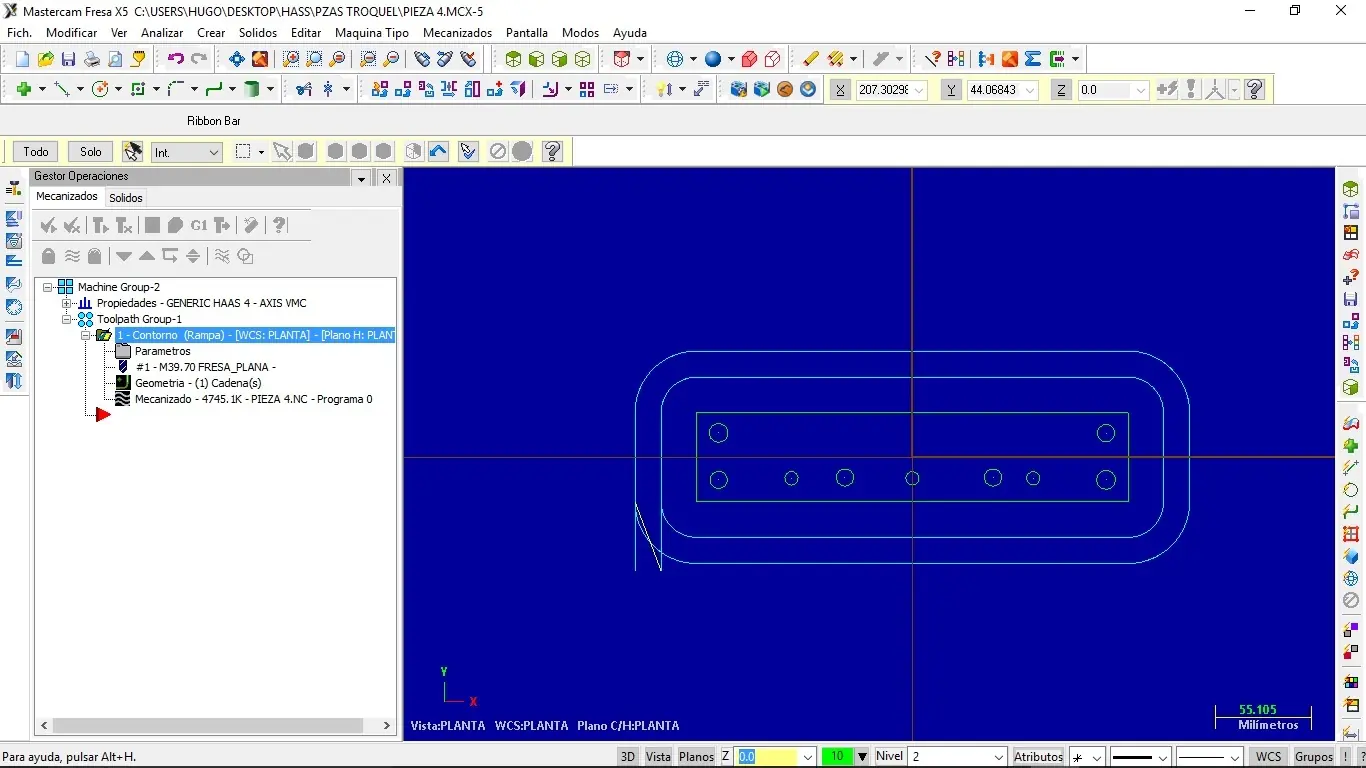Click the green cylinder primitive icon
The height and width of the screenshot is (768, 1366).
tap(253, 90)
